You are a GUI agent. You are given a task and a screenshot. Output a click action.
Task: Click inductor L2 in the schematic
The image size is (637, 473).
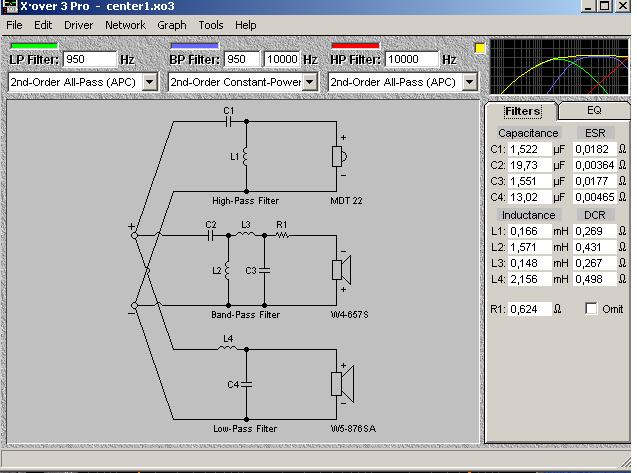[228, 270]
